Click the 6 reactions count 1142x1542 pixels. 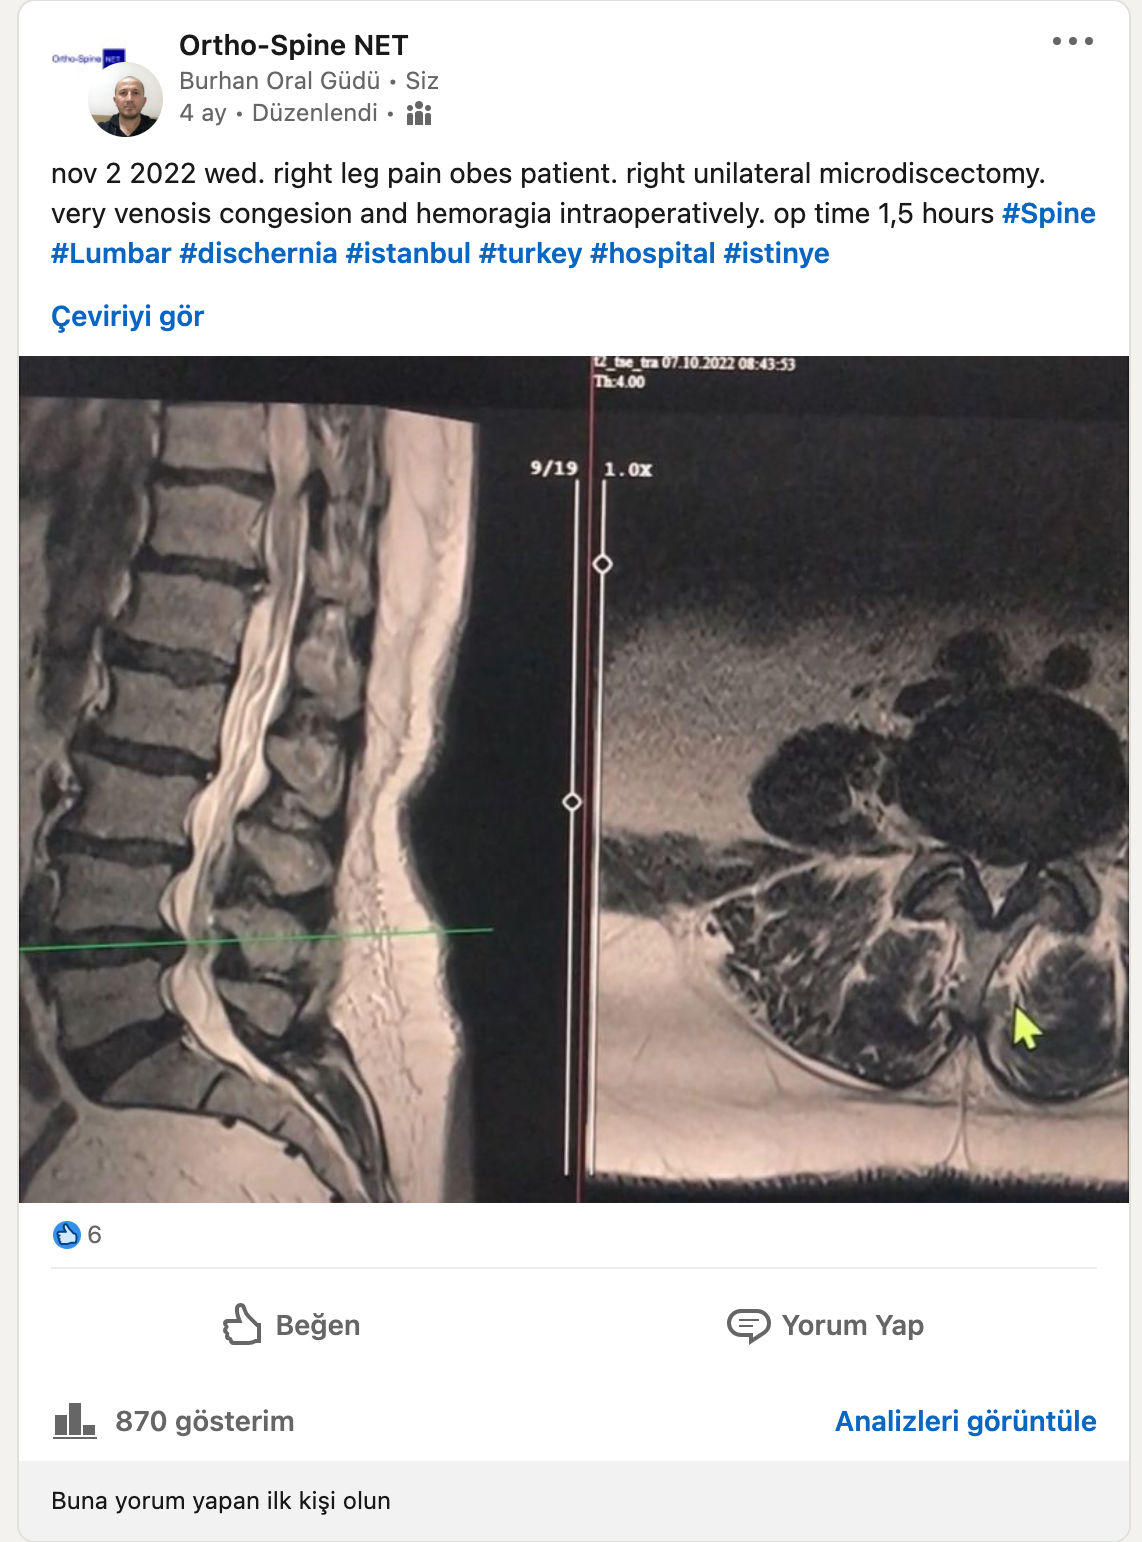tap(94, 1235)
